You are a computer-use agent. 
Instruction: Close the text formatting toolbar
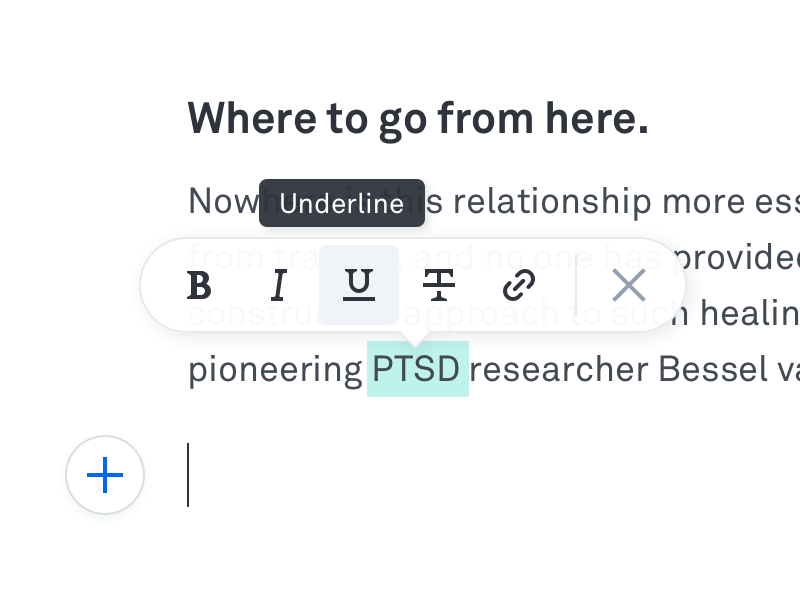[x=629, y=285]
